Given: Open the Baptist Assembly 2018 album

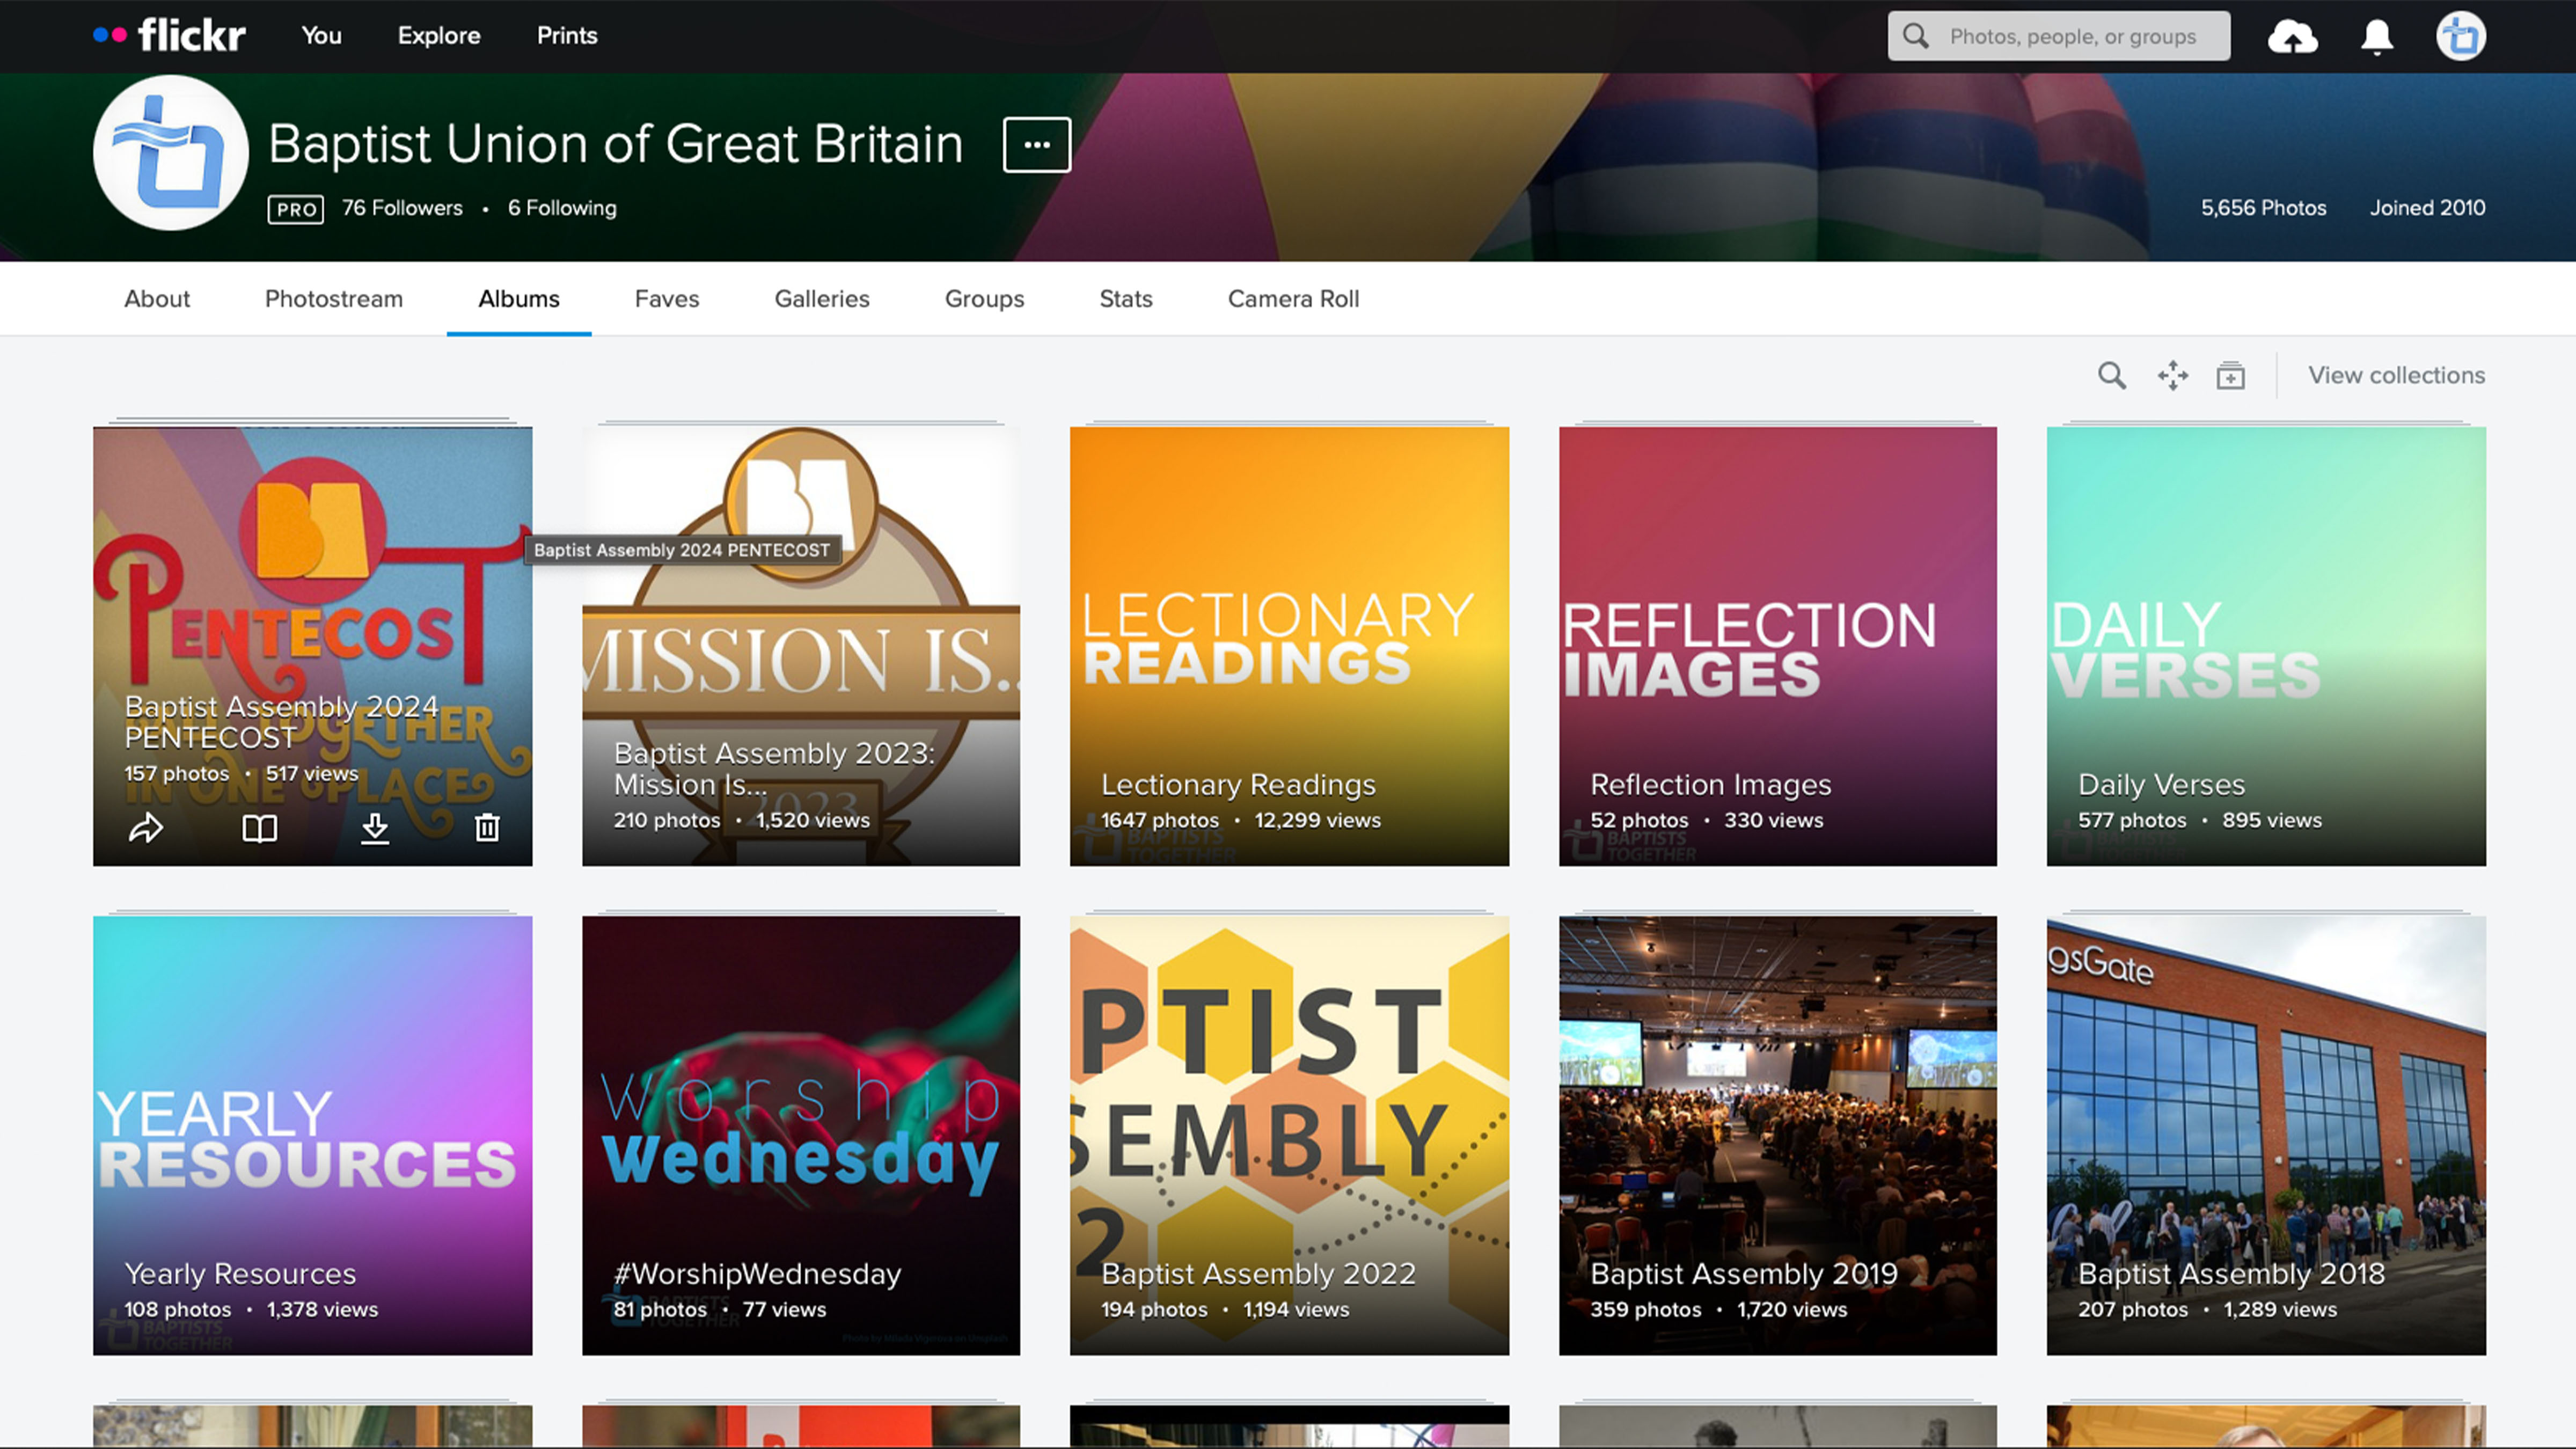Looking at the screenshot, I should coord(2266,1135).
